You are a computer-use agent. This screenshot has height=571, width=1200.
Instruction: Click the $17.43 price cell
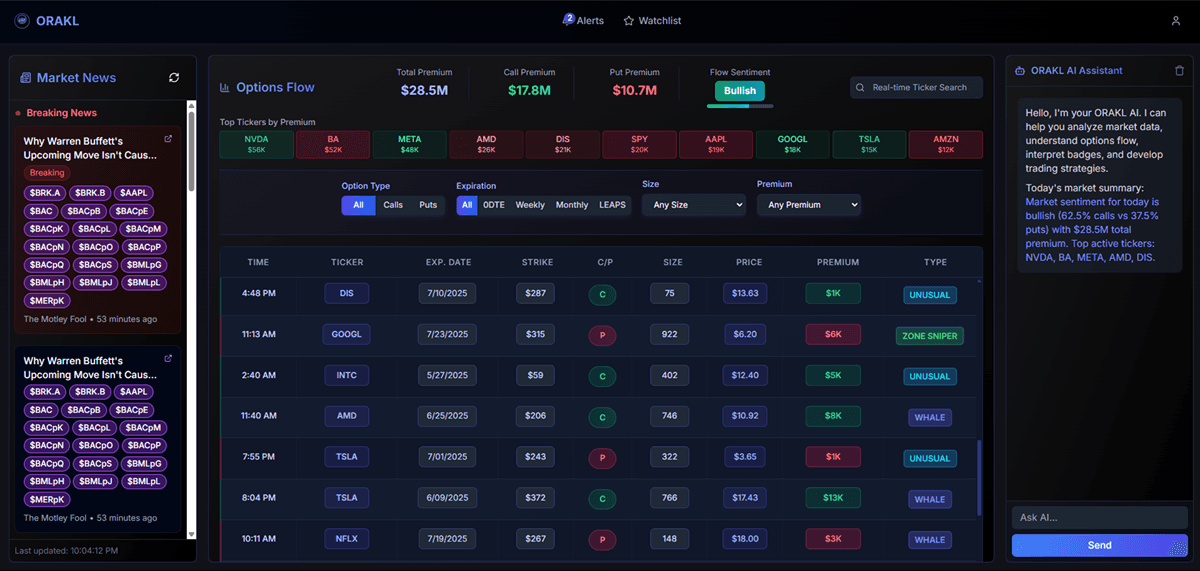[x=745, y=498]
